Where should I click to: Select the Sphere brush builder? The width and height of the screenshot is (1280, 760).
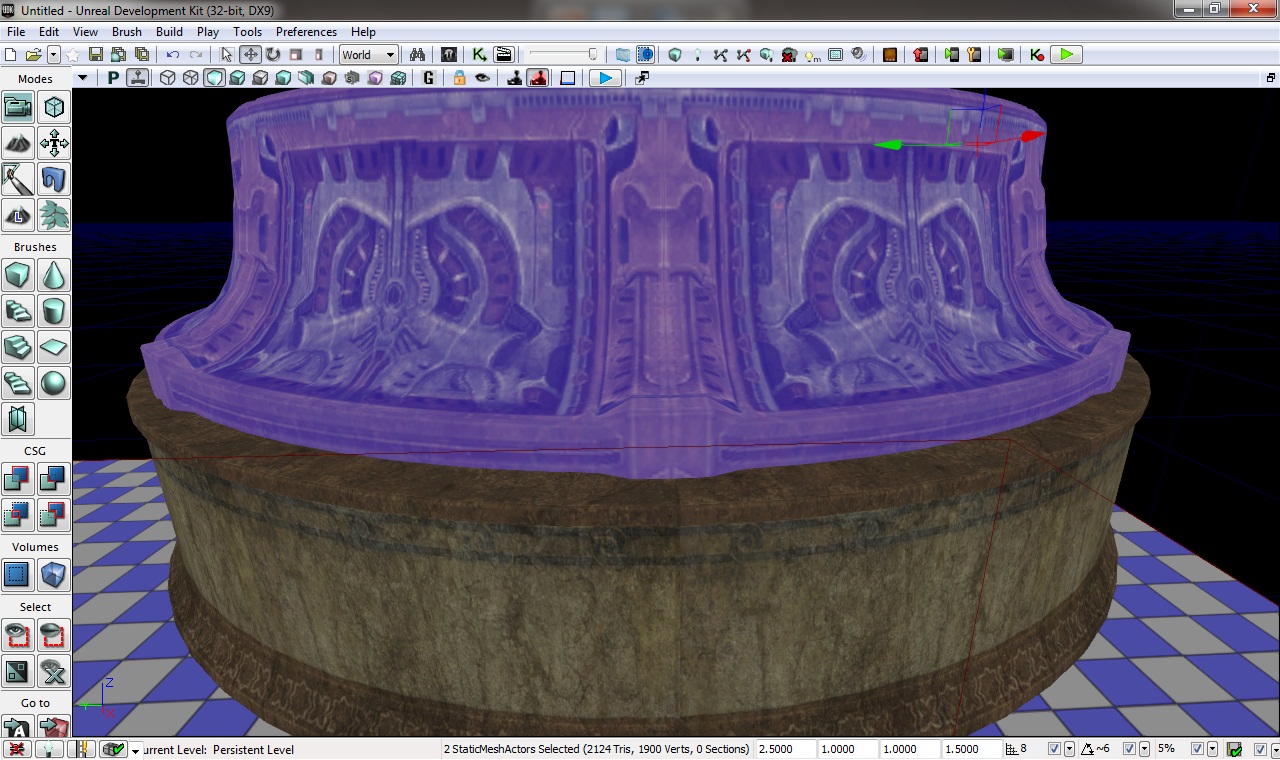click(x=54, y=383)
